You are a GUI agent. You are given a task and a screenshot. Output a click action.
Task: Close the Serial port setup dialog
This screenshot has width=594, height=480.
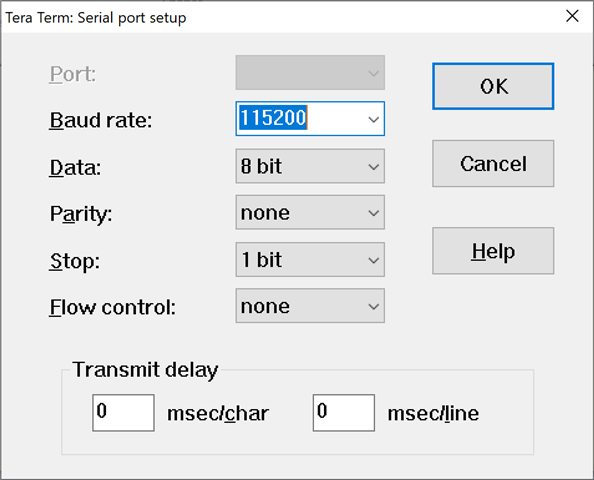pyautogui.click(x=572, y=16)
